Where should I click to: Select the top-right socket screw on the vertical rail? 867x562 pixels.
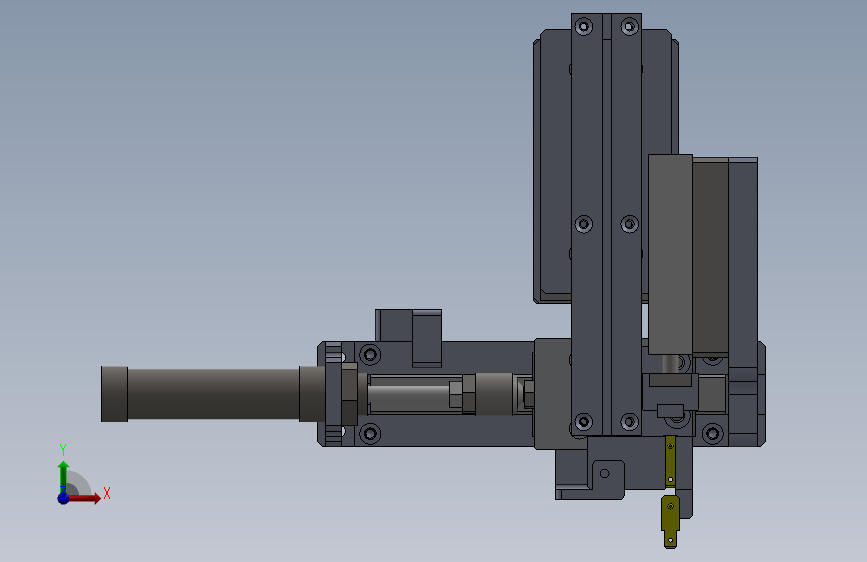tap(629, 26)
